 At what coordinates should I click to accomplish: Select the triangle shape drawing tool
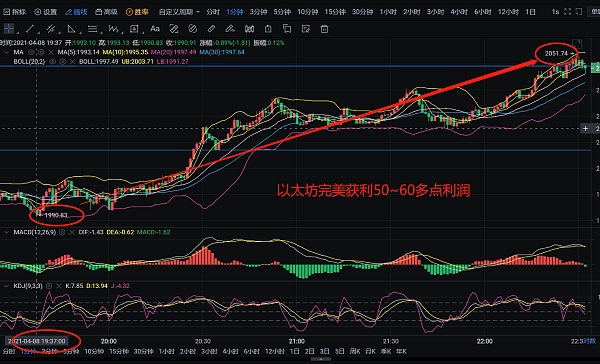[x=72, y=29]
